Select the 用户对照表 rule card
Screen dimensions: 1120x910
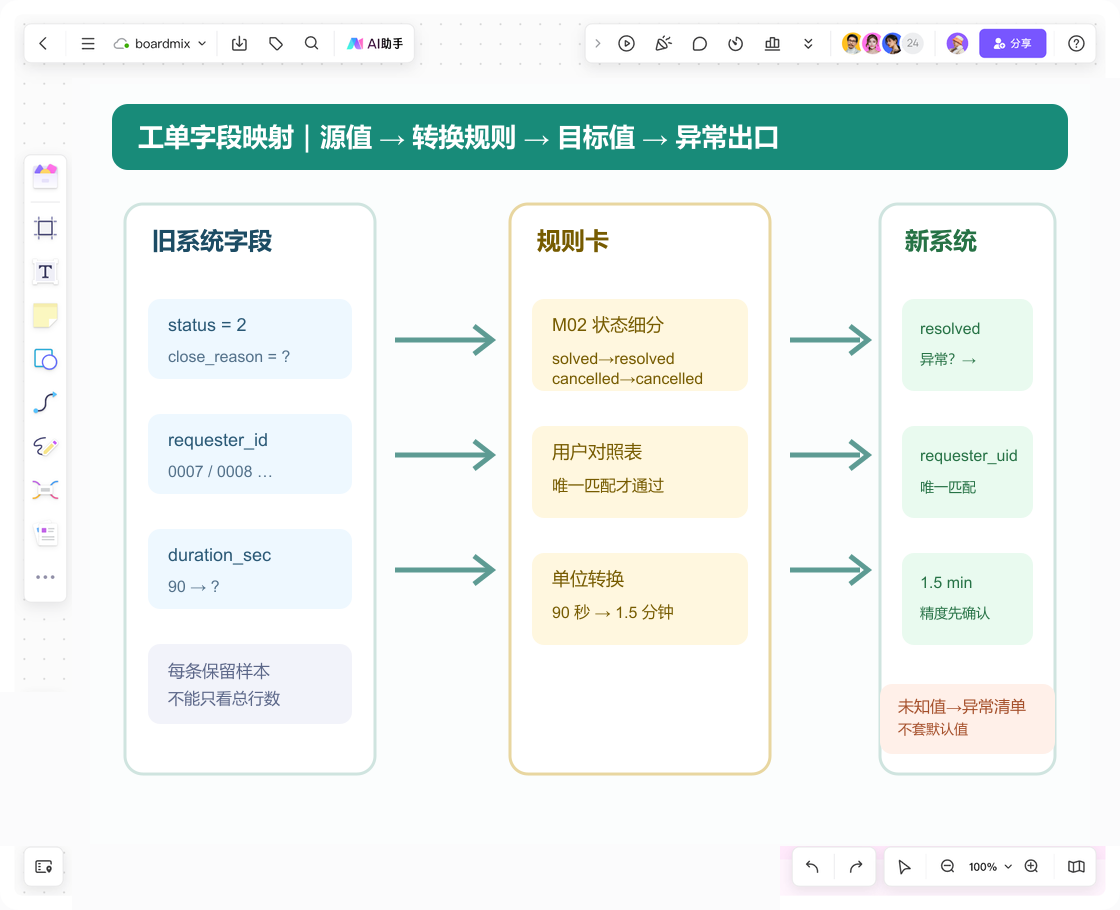tap(640, 472)
